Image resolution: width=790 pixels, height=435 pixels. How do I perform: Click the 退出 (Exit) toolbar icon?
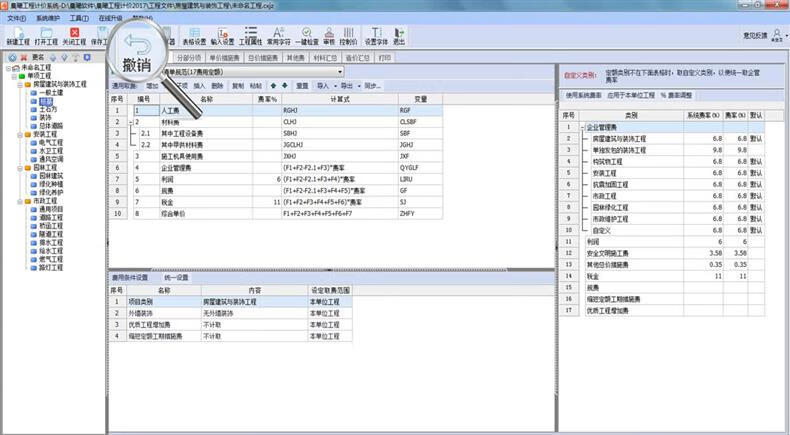(x=399, y=35)
